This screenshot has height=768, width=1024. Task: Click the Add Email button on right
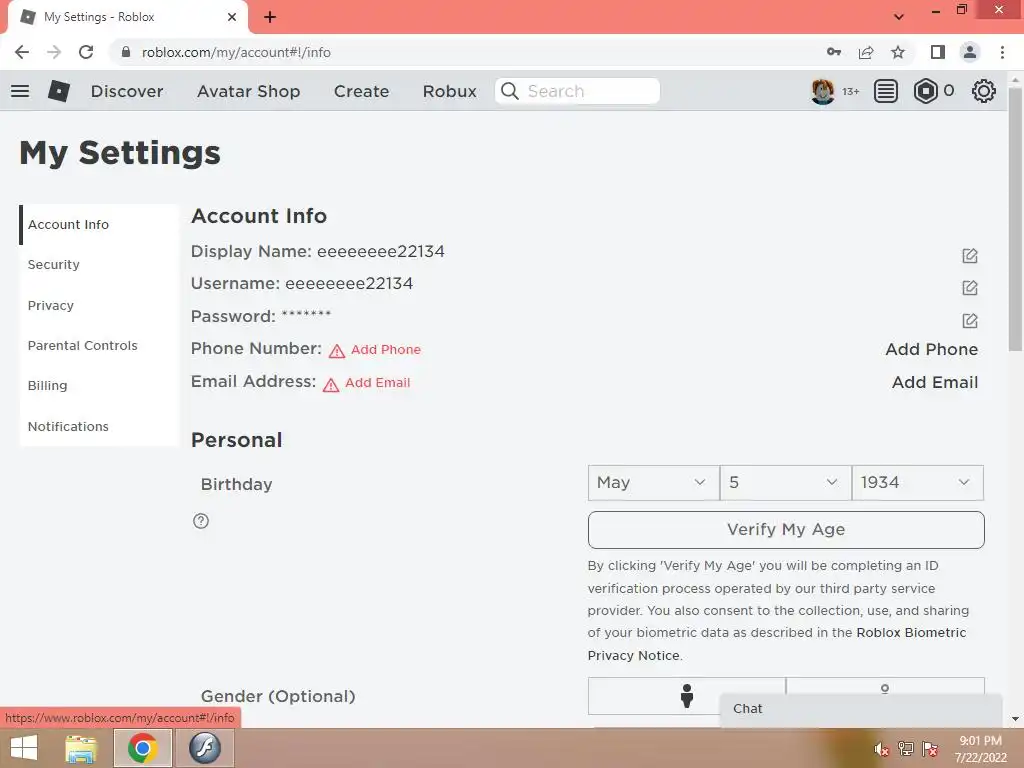(x=935, y=382)
